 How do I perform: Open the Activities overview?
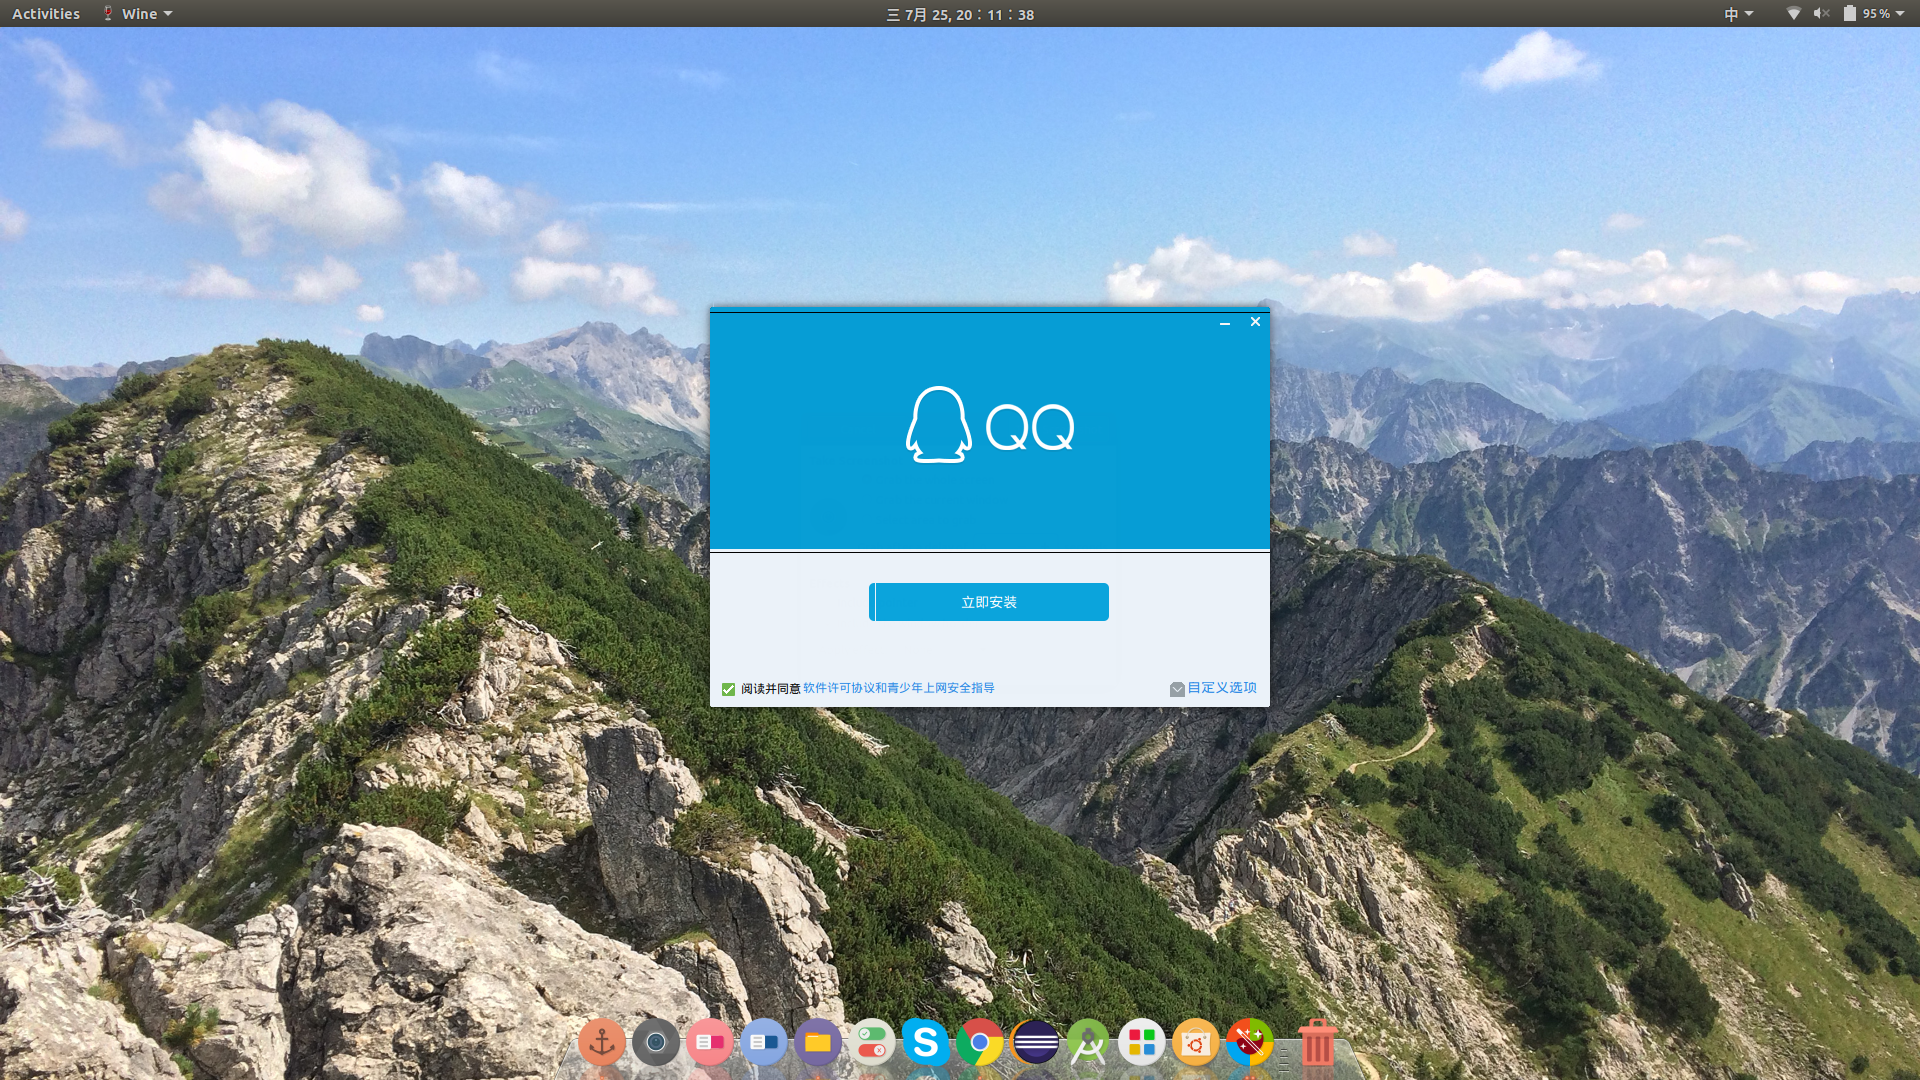point(46,14)
